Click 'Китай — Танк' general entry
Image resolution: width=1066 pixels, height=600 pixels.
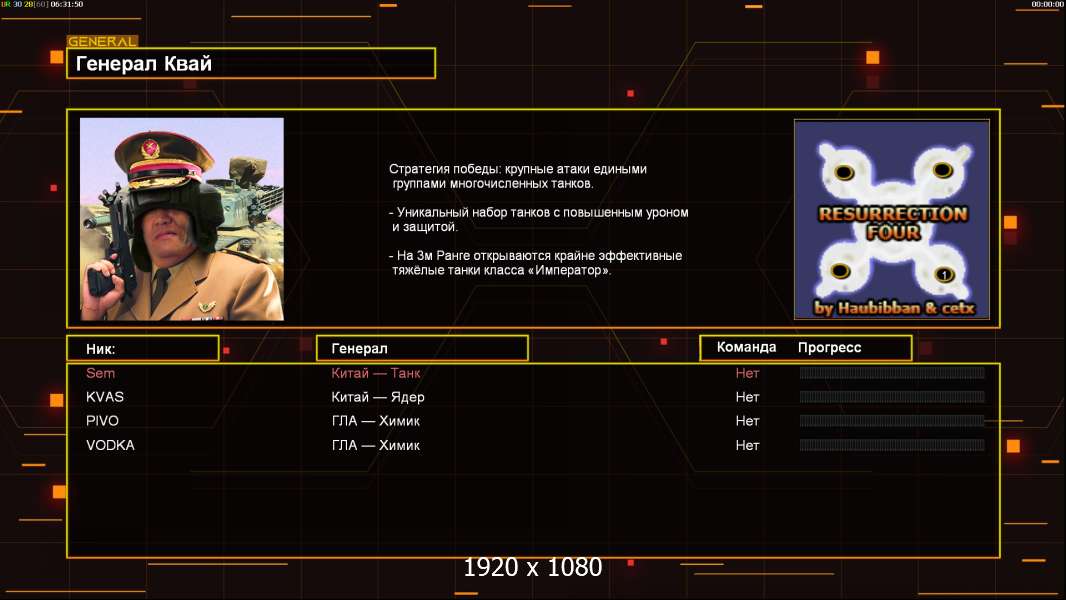click(x=375, y=373)
